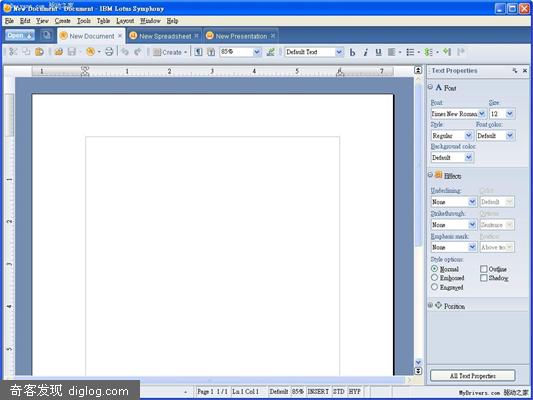Enable the Shadow checkbox

(484, 278)
